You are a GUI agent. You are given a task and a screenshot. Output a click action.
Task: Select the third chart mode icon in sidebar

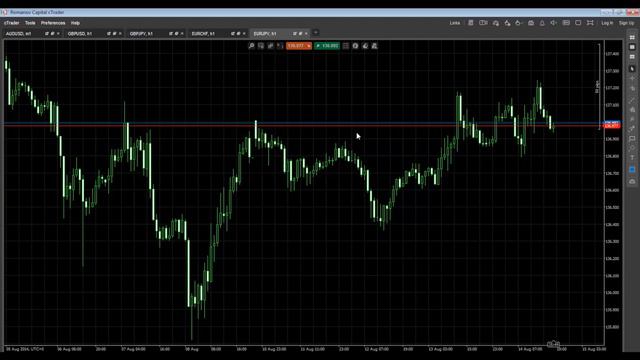click(632, 57)
